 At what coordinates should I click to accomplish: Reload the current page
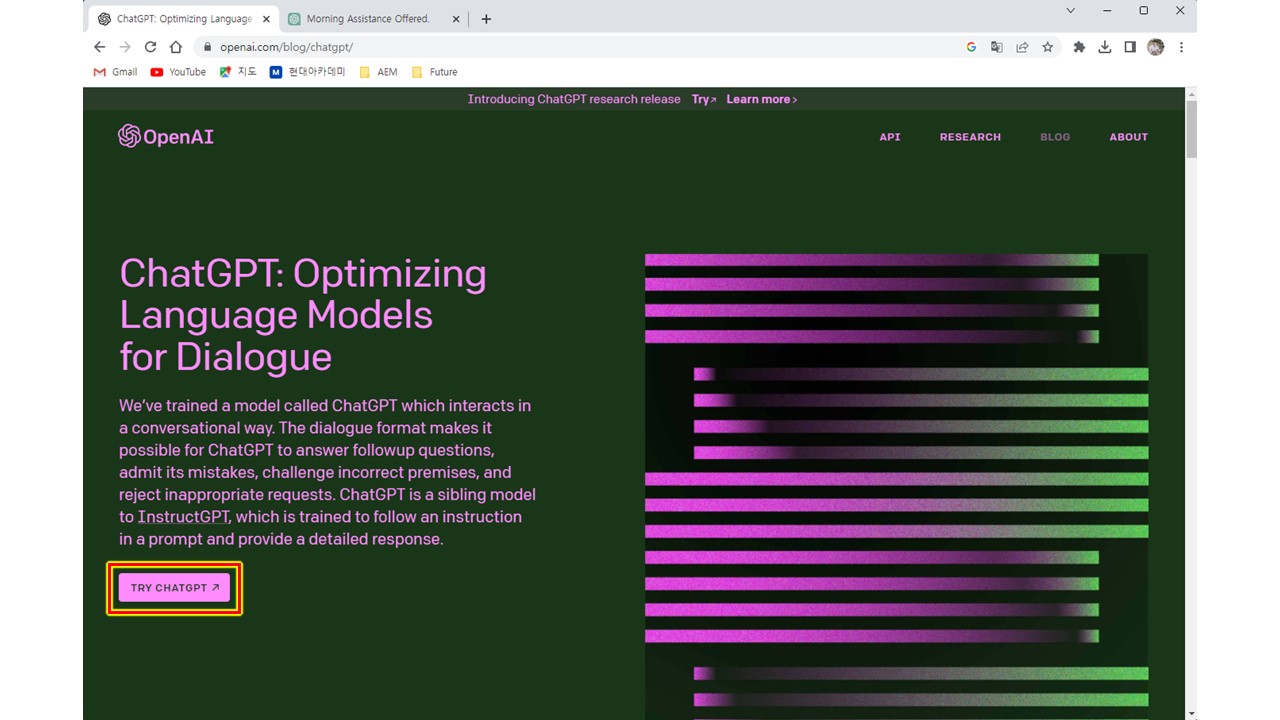pos(151,47)
